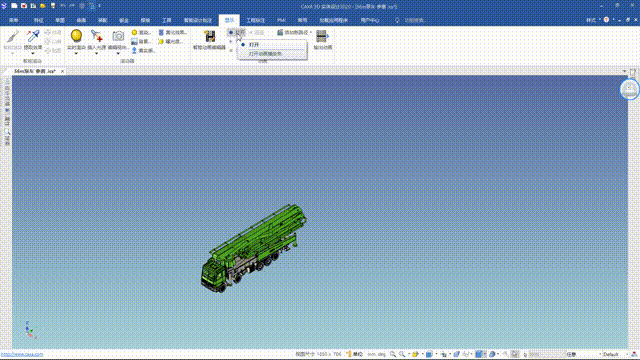Switch to the PMI ribbon tab
The height and width of the screenshot is (360, 640).
click(x=281, y=20)
